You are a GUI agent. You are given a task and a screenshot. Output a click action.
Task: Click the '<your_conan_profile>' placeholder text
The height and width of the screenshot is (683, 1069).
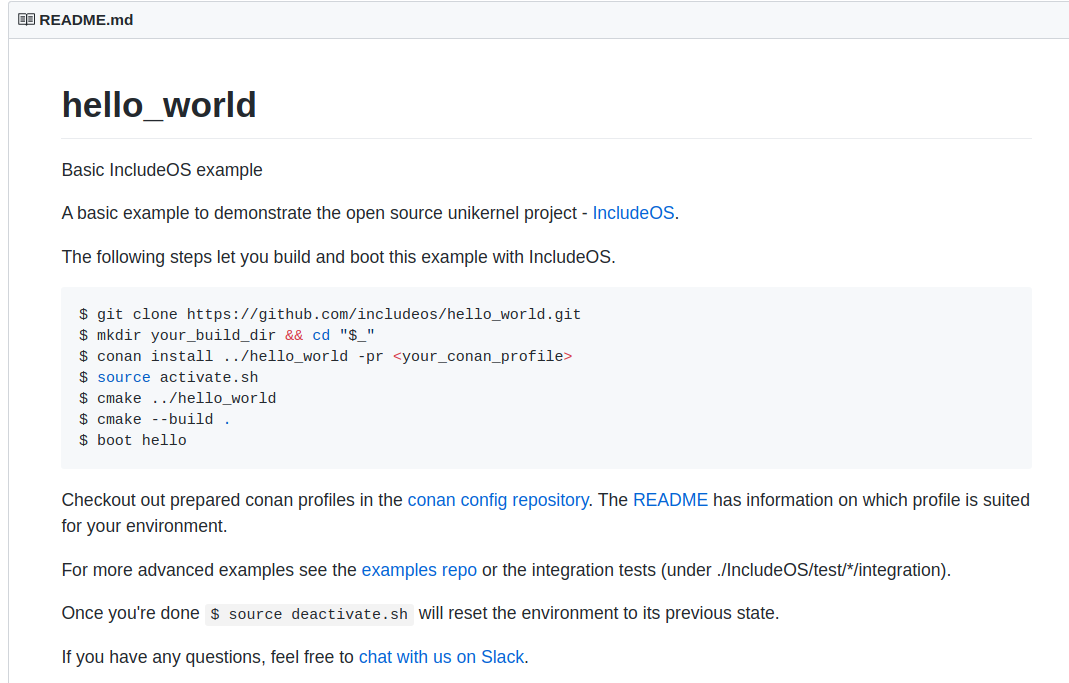pyautogui.click(x=482, y=356)
